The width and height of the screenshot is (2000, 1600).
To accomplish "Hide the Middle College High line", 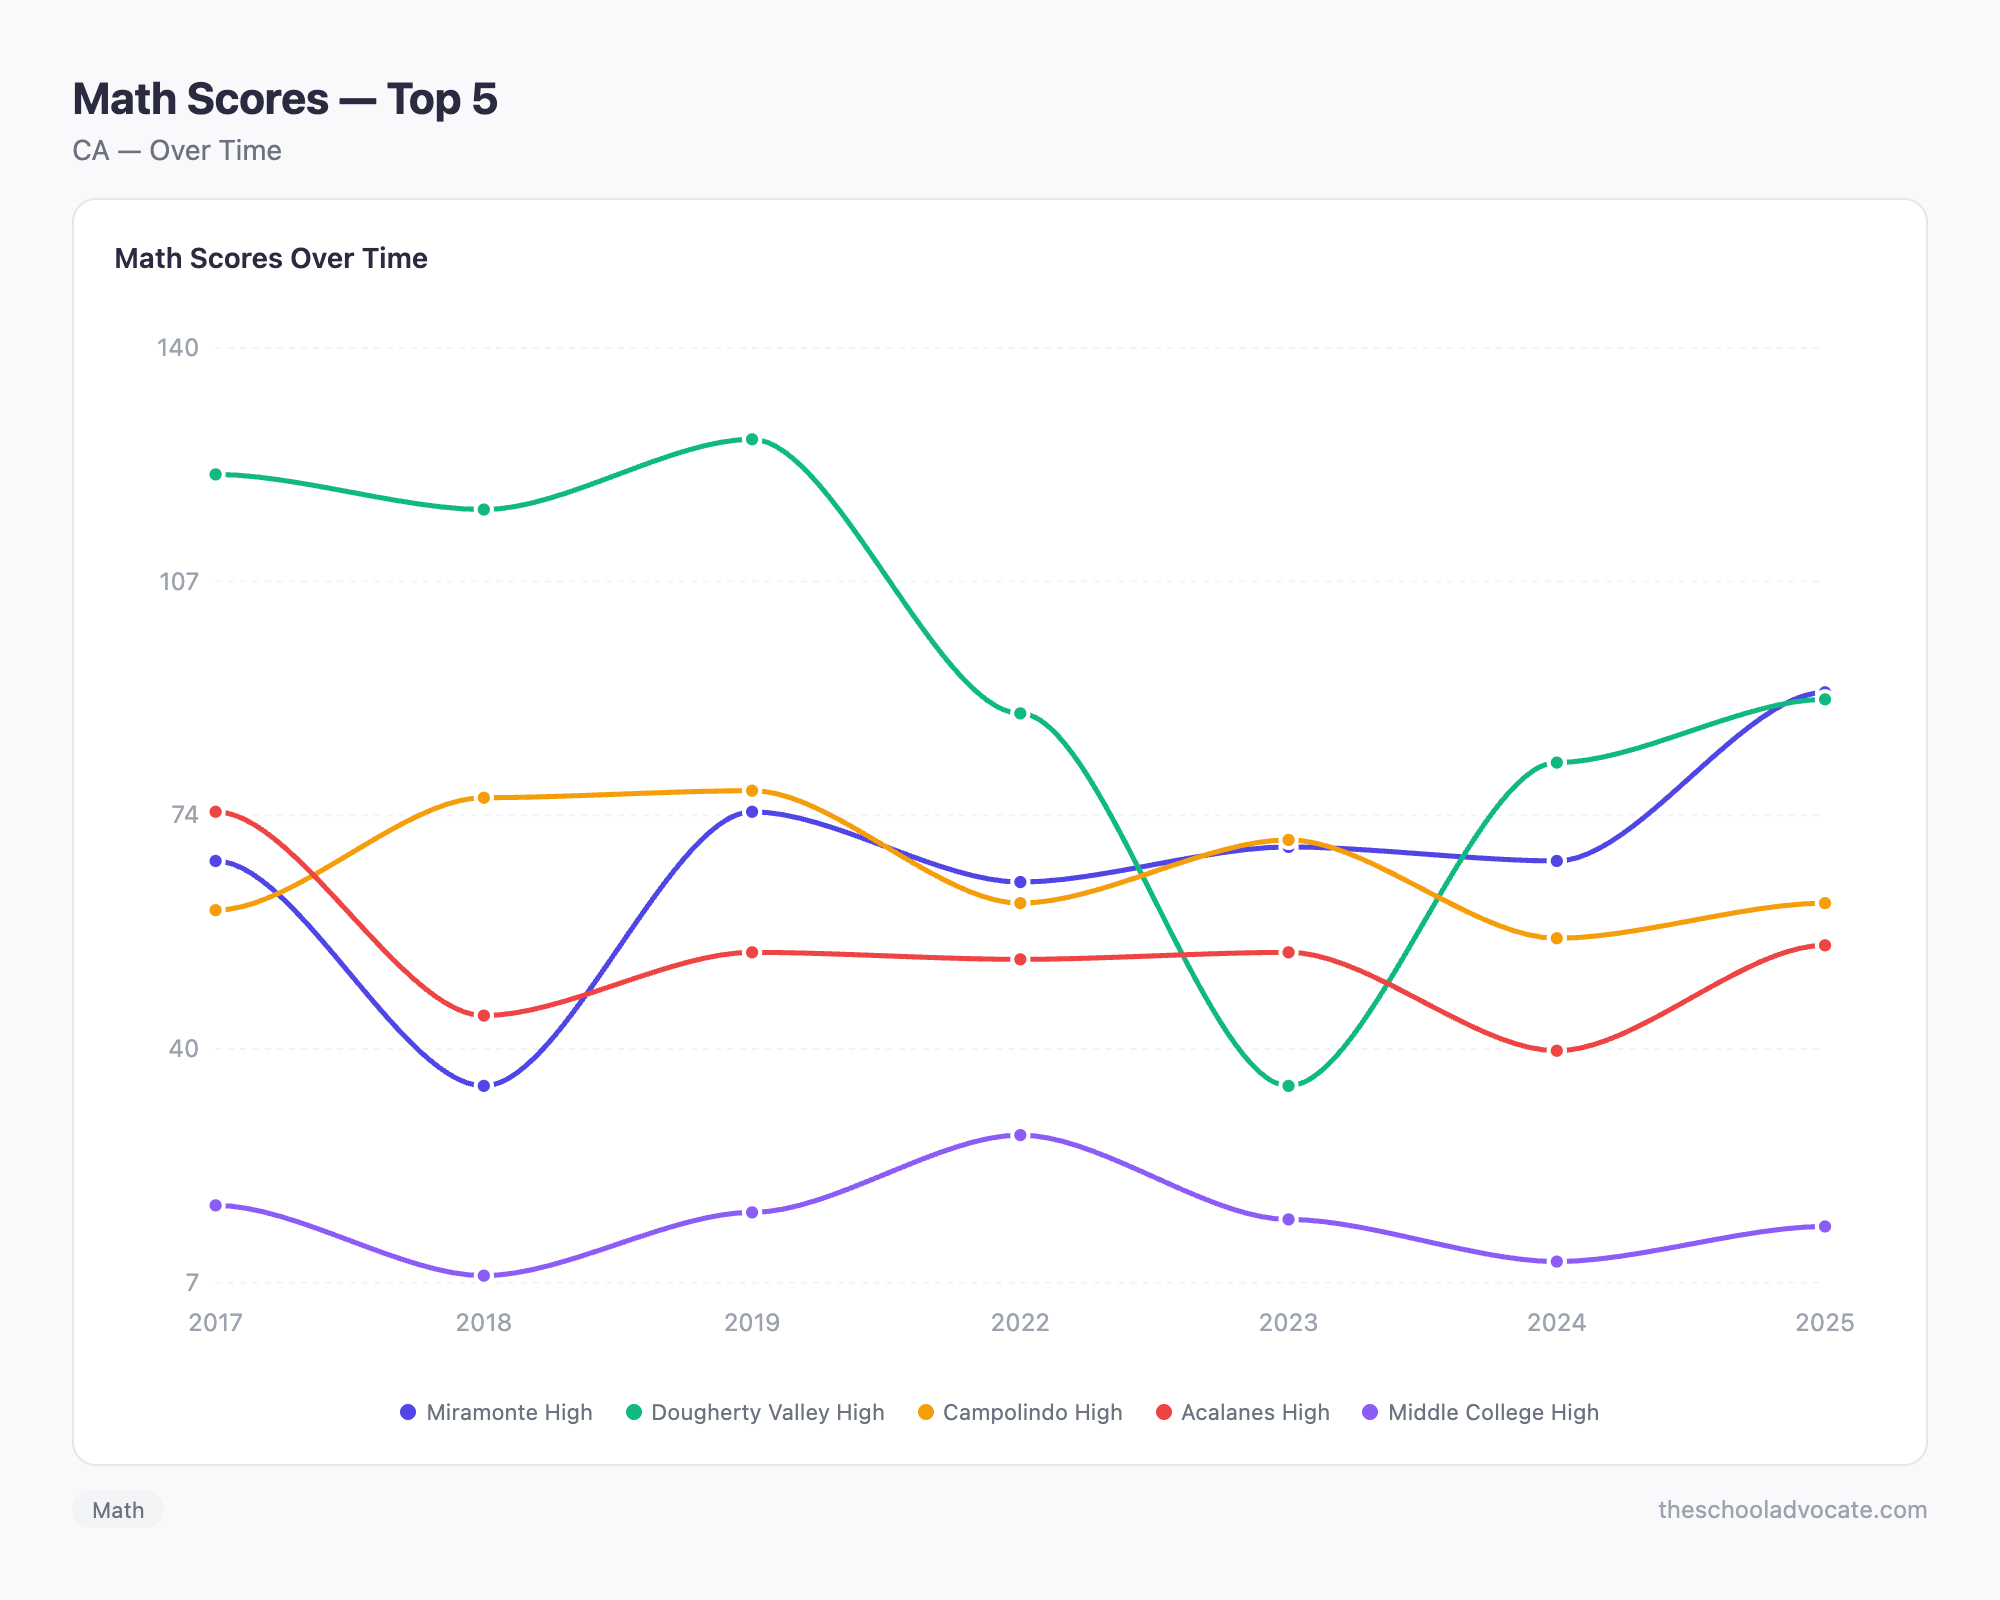I will (1483, 1413).
